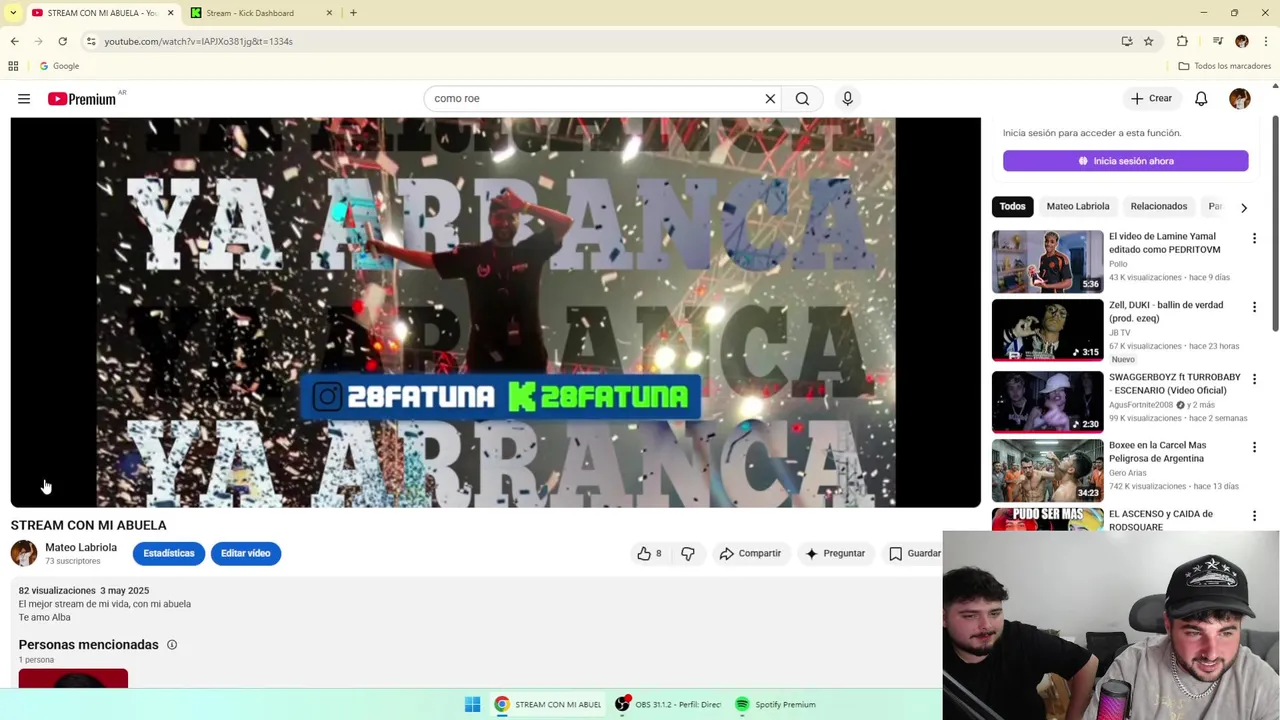Click the Editar vídeo button
The height and width of the screenshot is (720, 1280).
pos(246,553)
